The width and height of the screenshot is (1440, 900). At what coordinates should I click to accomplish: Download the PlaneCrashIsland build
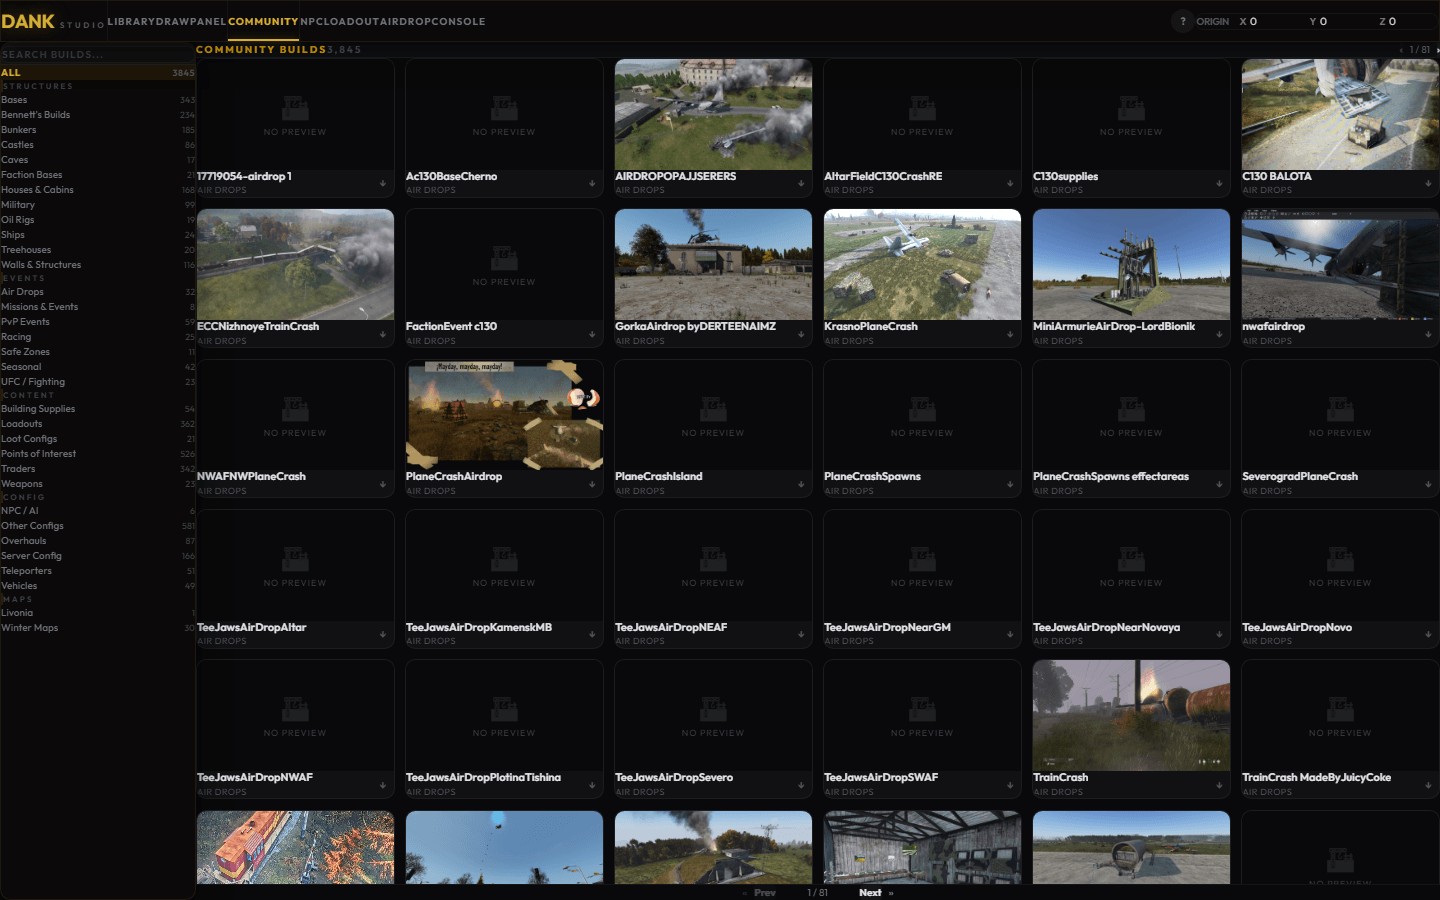[x=801, y=484]
